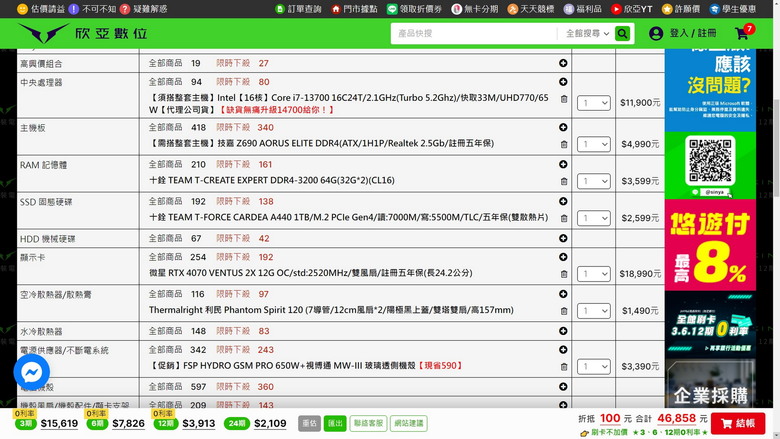Open quantity dropdown for CARDEA A440 SSD
Viewport: 780px width, 439px height.
[593, 218]
